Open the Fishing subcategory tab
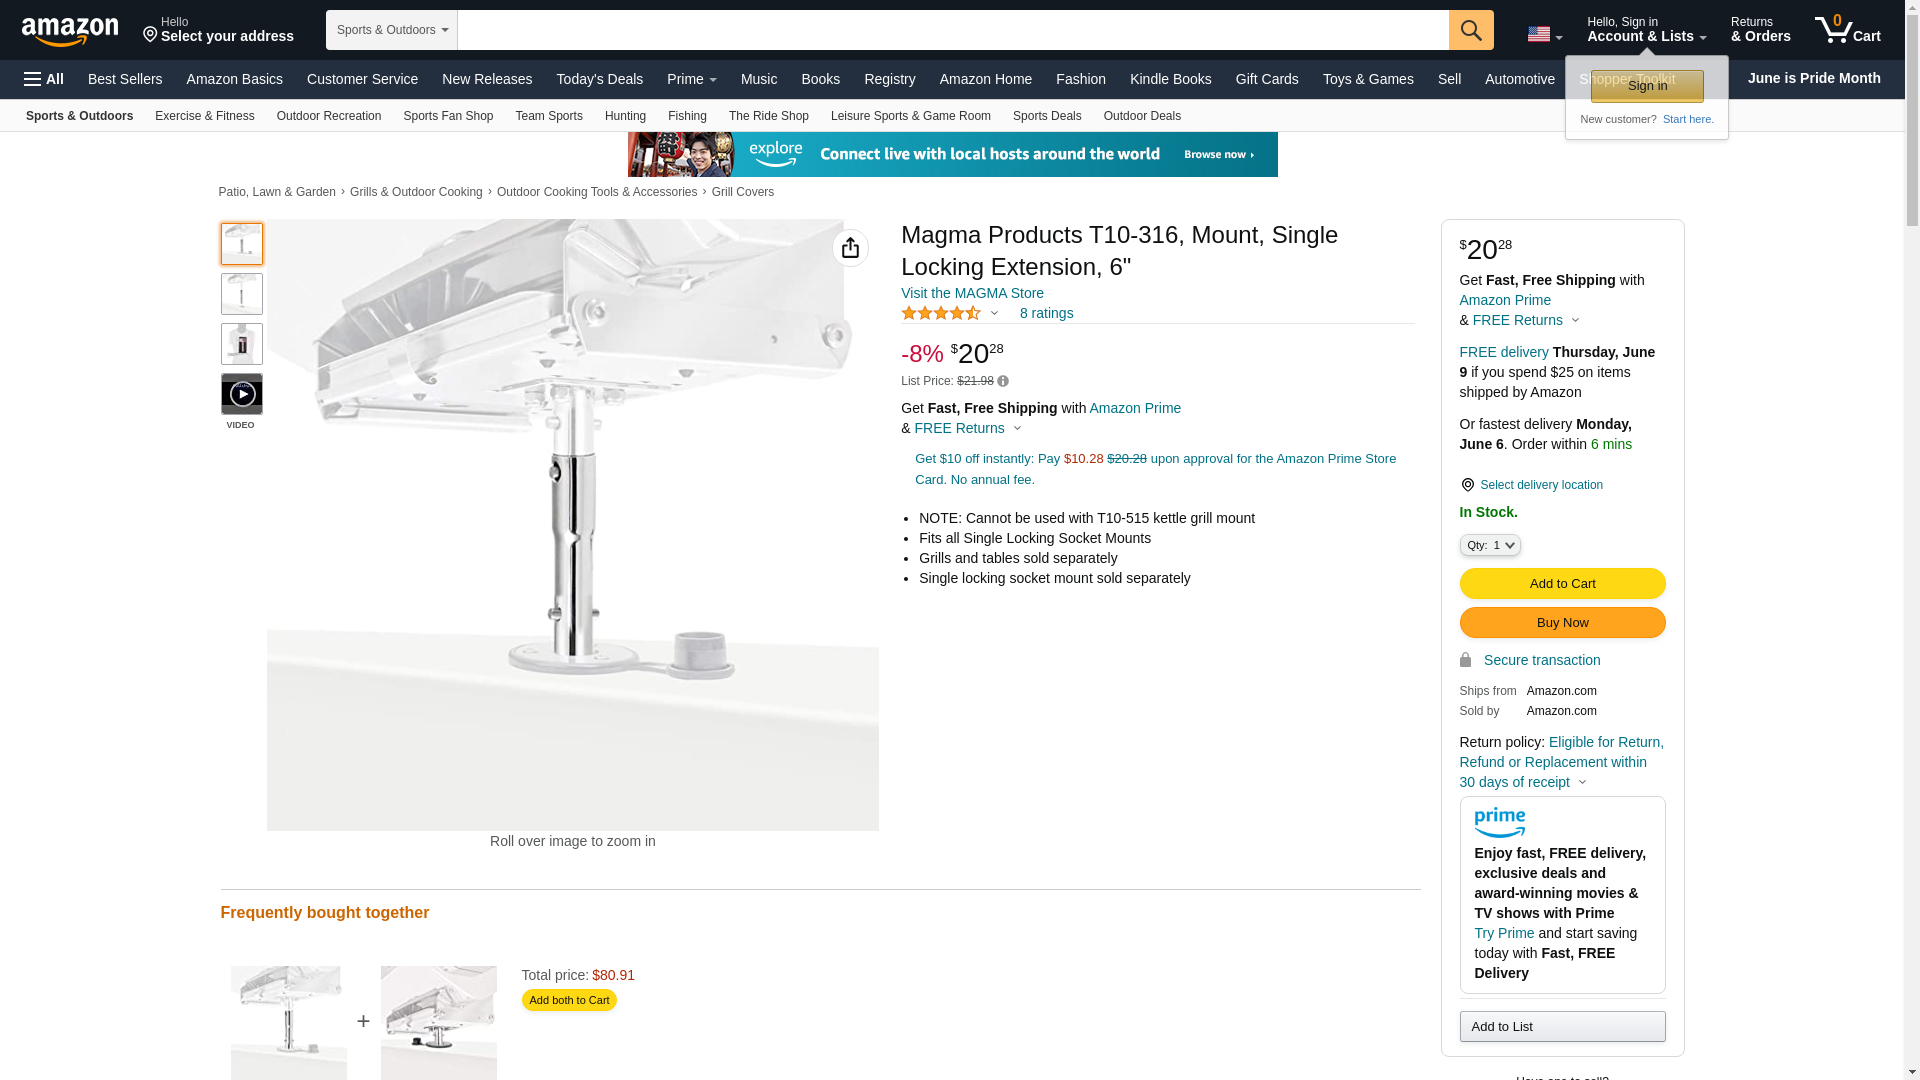Screen dimensions: 1920x1080 point(686,116)
